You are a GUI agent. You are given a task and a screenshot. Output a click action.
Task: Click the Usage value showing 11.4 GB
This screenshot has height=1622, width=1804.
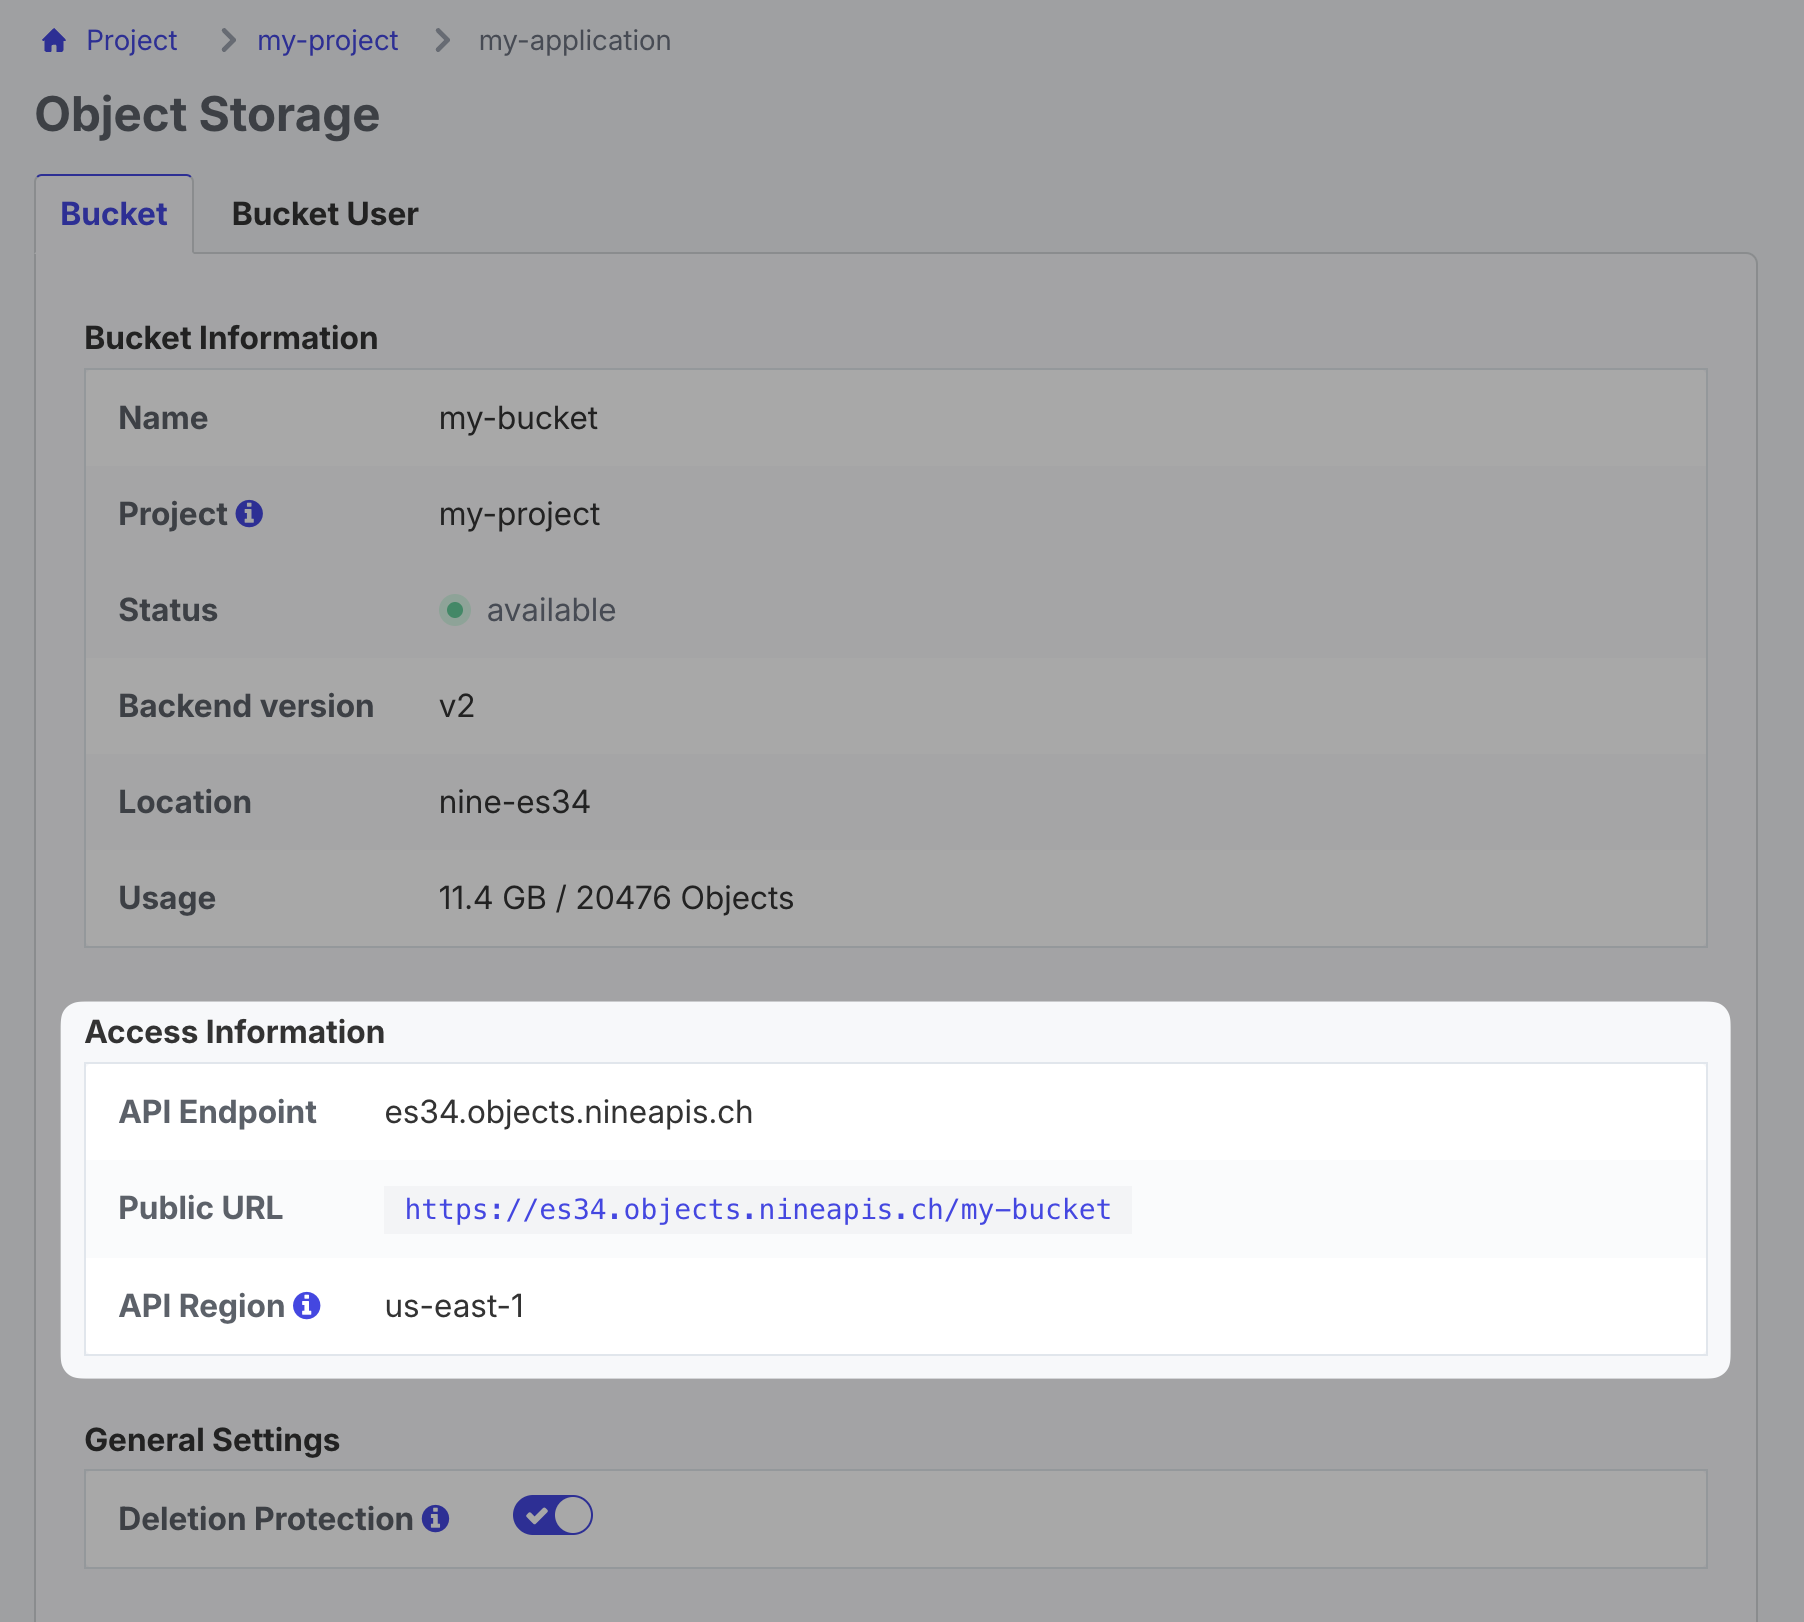(x=616, y=897)
